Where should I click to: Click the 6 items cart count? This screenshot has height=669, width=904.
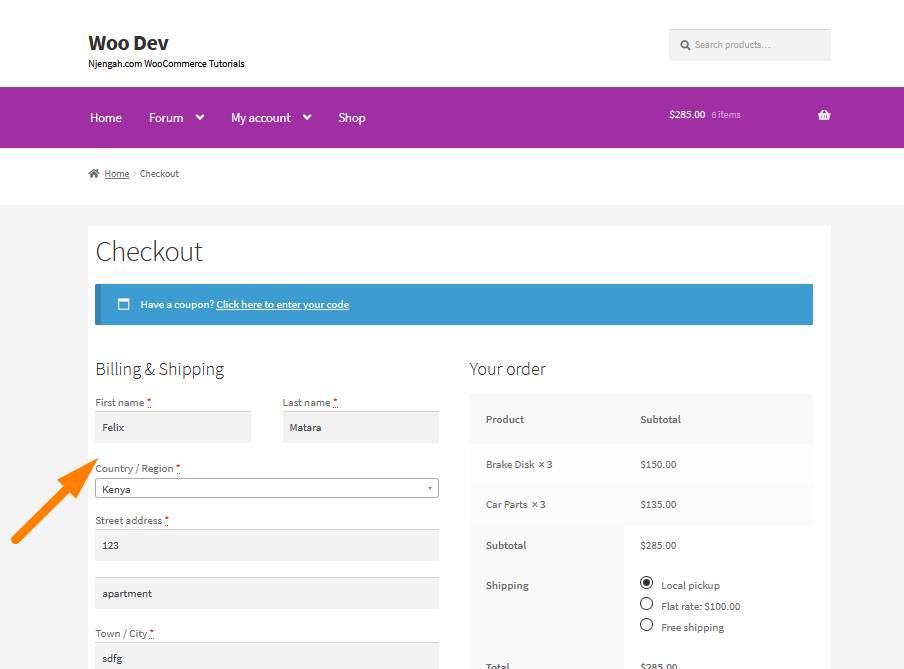click(x=726, y=115)
